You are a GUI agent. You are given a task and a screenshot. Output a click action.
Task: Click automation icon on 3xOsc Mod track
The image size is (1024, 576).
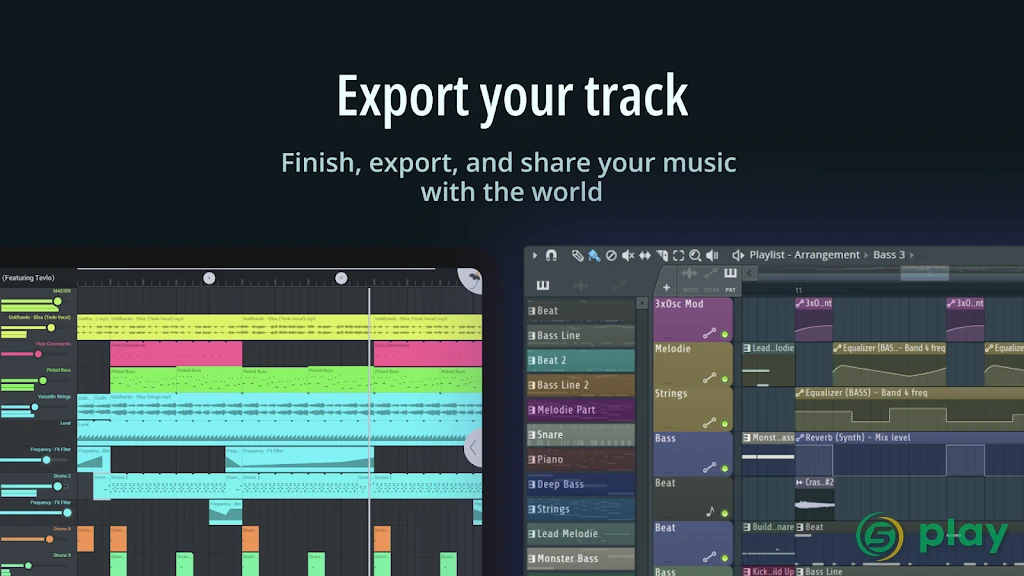pyautogui.click(x=709, y=334)
